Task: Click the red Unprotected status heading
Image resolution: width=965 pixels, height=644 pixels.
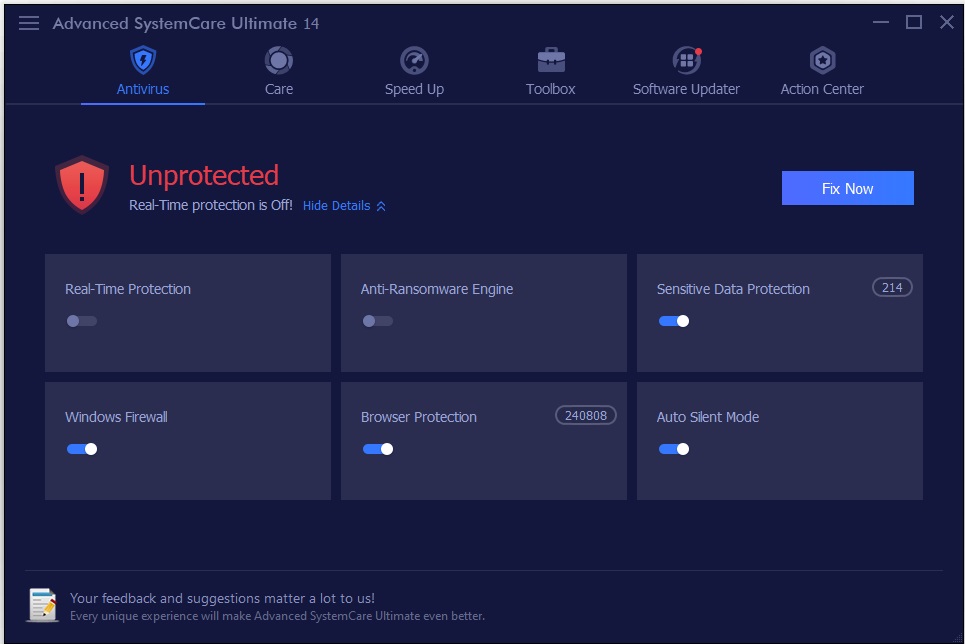Action: [204, 175]
